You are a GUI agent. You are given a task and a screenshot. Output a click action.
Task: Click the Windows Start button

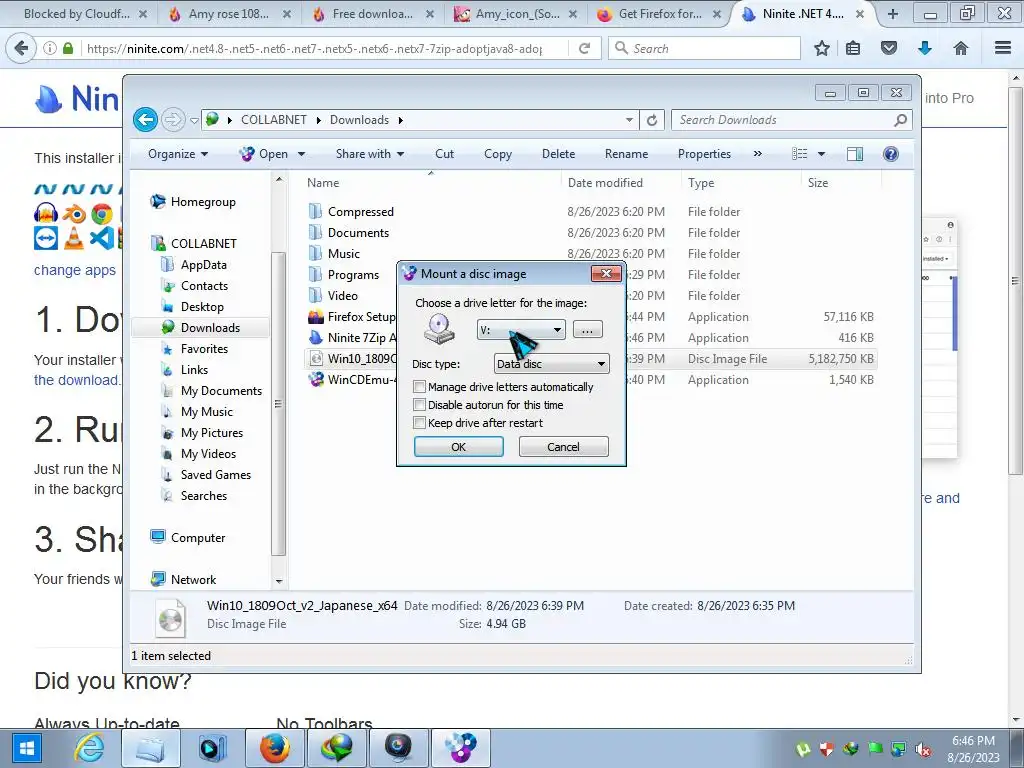[26, 748]
